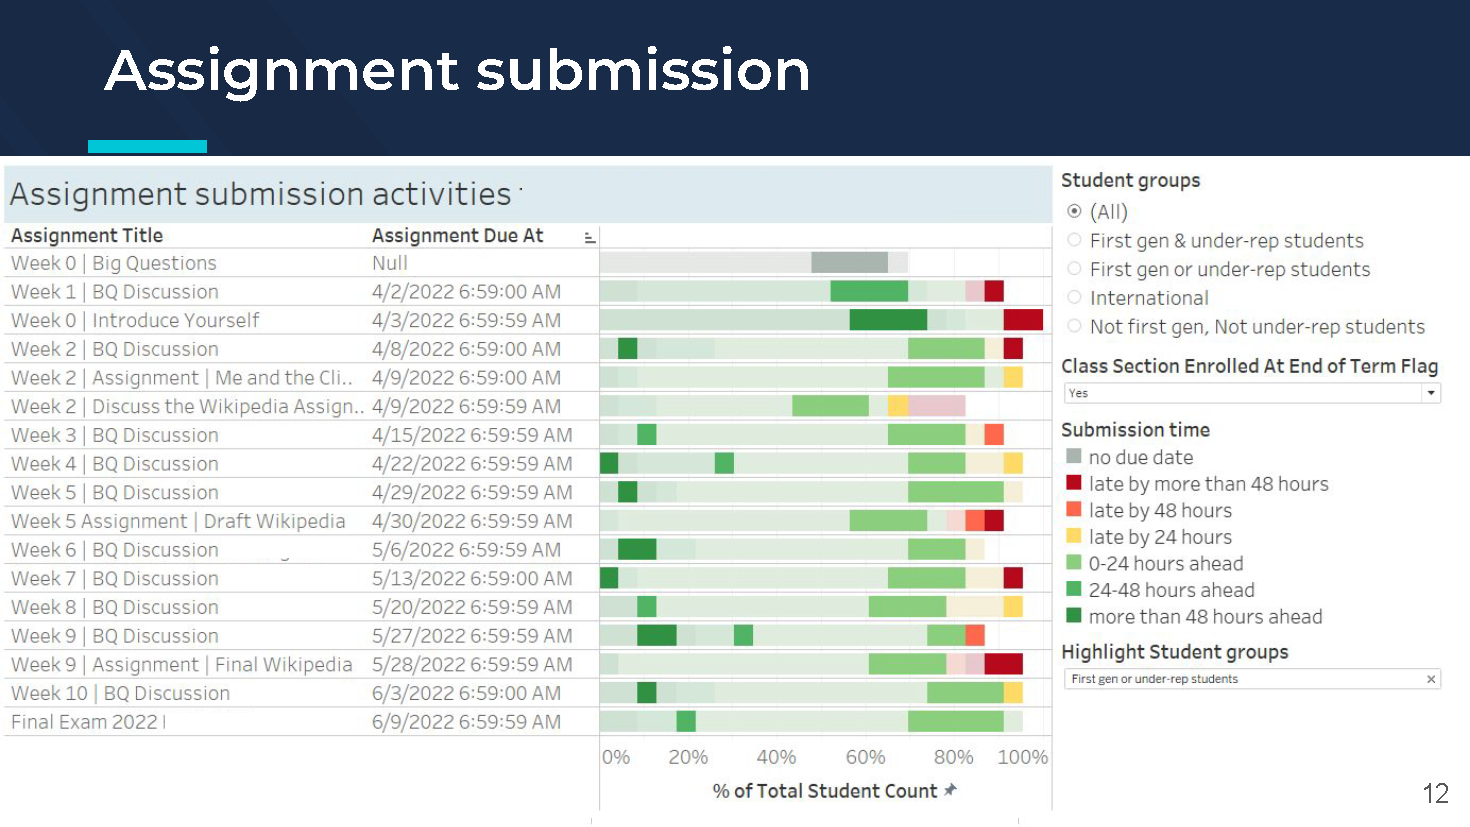Click the pin icon next to axis title
Image resolution: width=1470 pixels, height=827 pixels.
[x=950, y=790]
